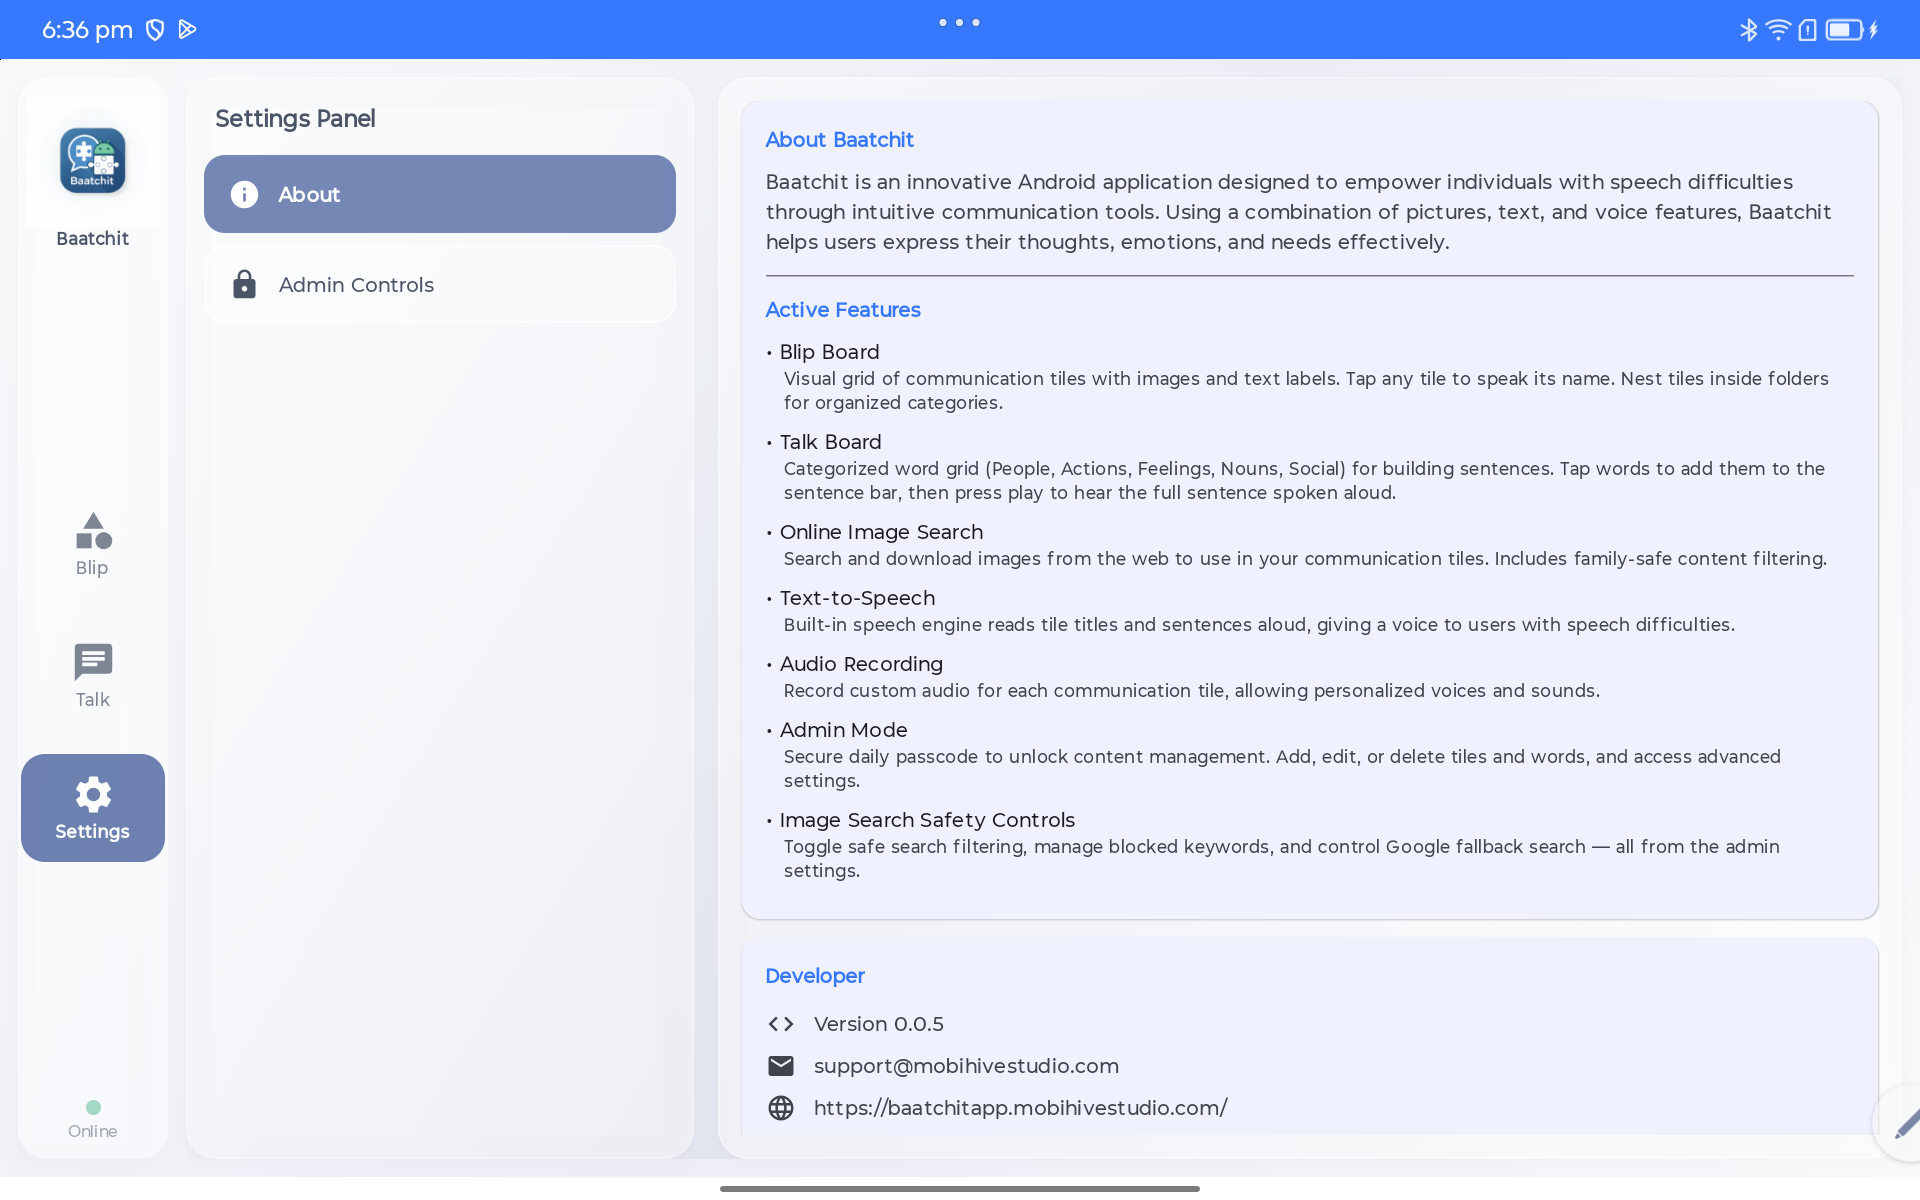Click the Blip Board feature title
The image size is (1920, 1200).
tap(830, 352)
